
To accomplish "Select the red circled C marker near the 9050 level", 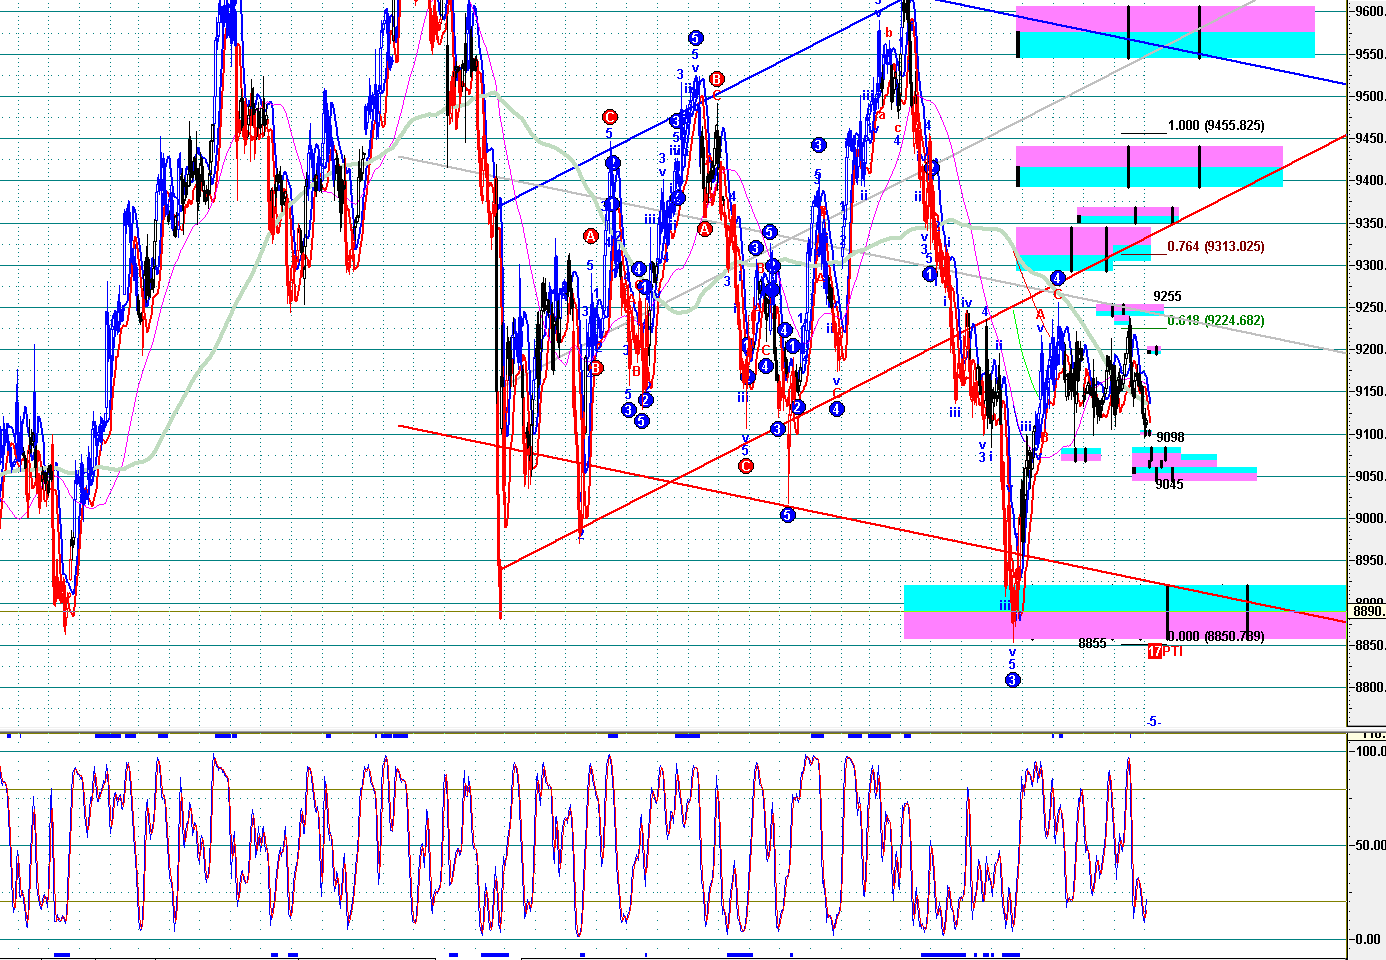I will point(745,467).
